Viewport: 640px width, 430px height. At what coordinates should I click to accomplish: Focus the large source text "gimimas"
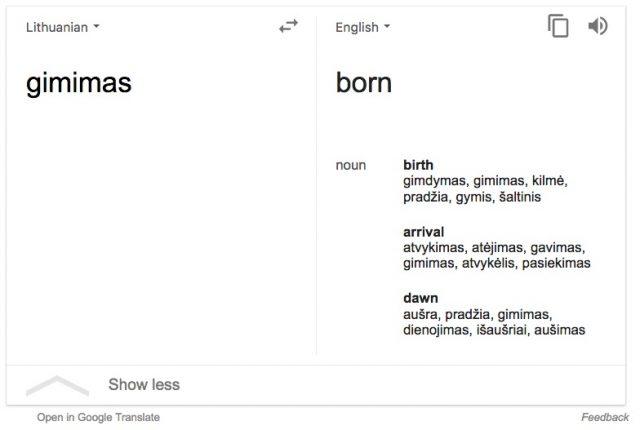point(79,84)
